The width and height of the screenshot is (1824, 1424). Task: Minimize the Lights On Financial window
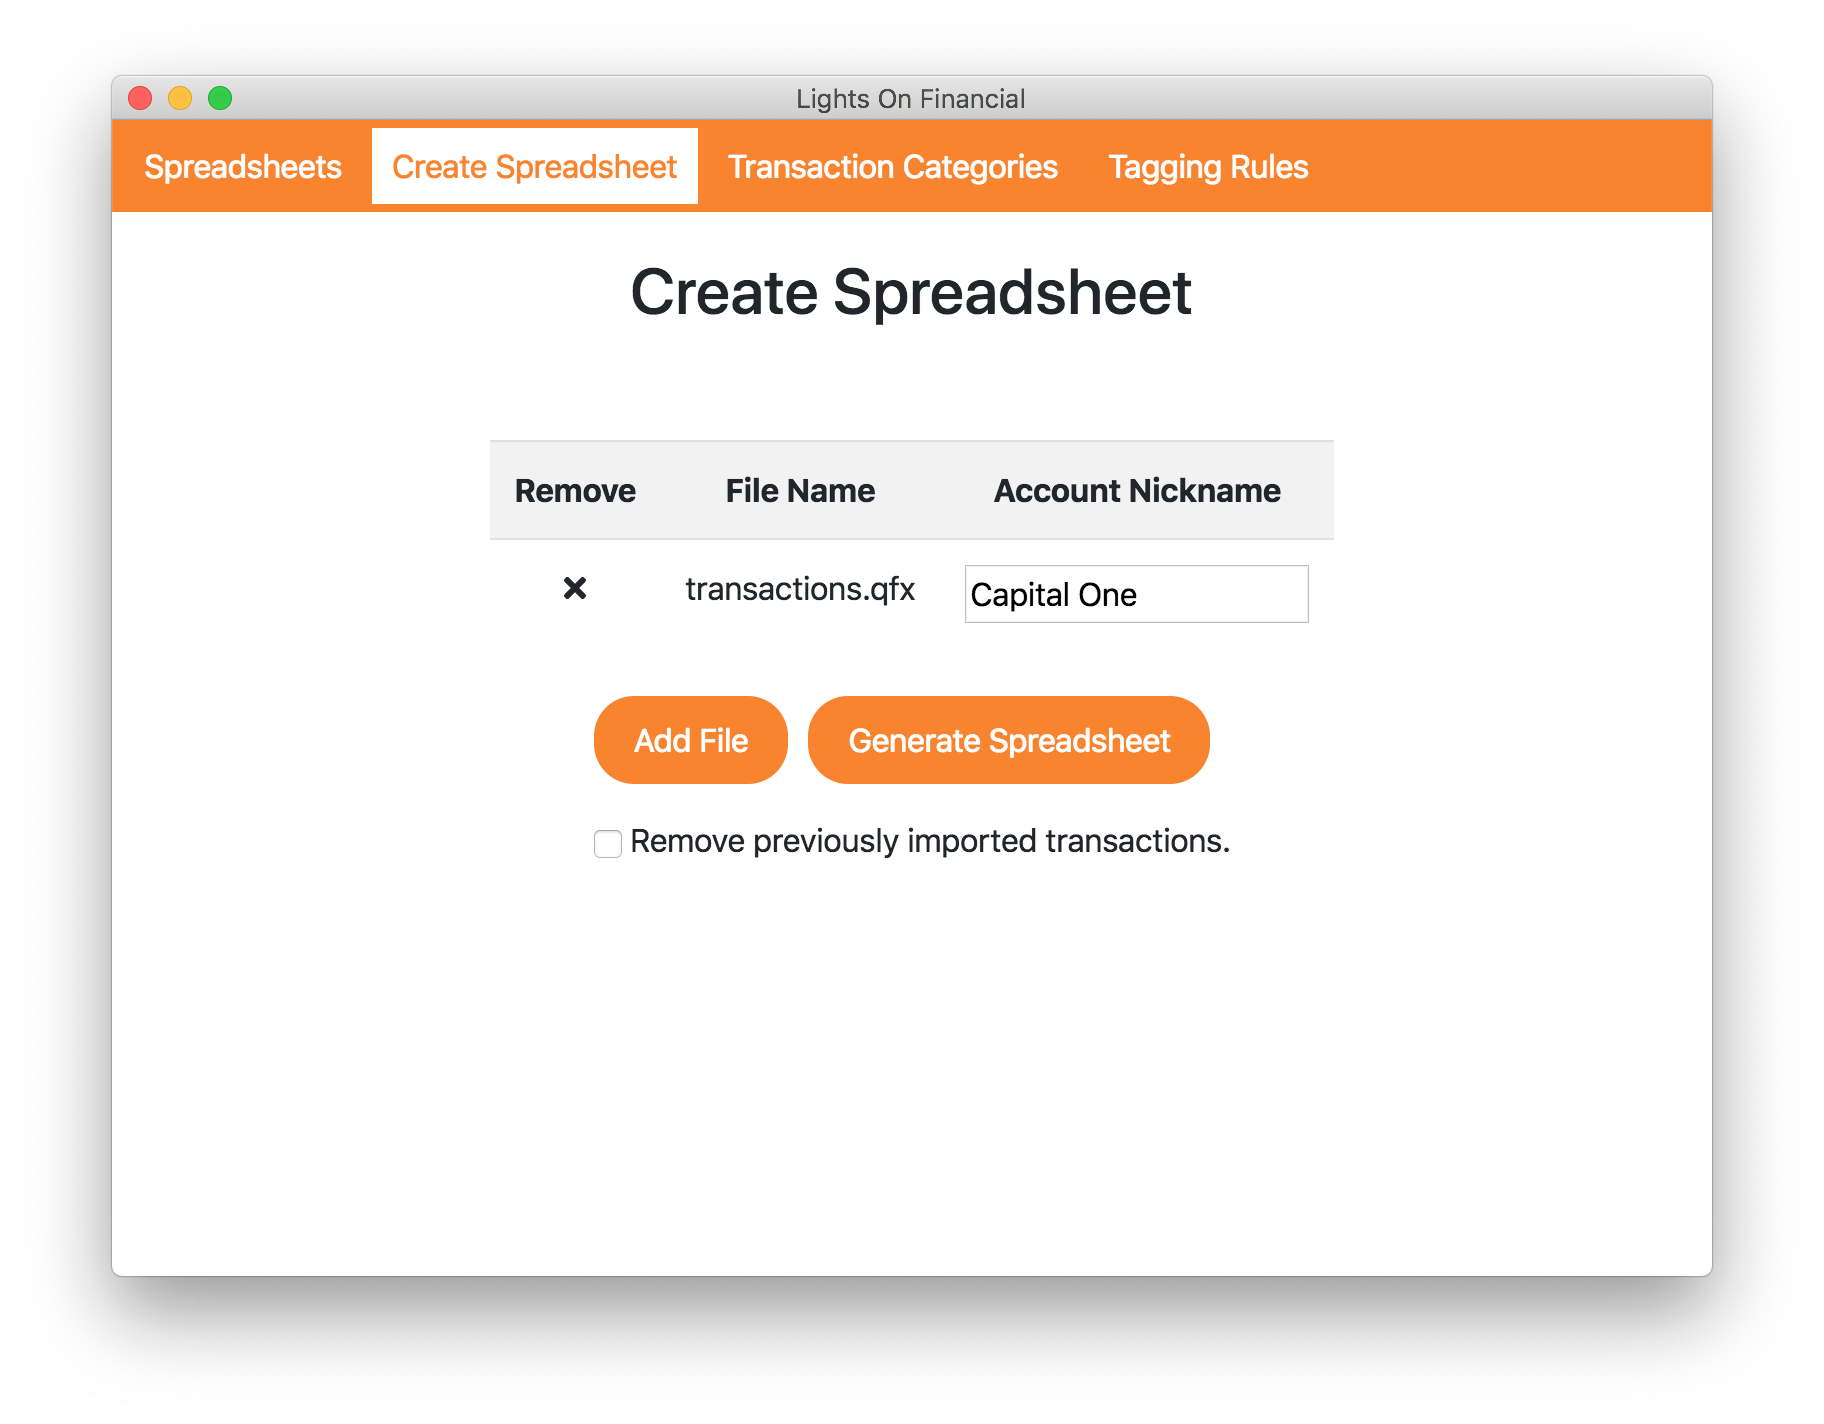[x=180, y=98]
